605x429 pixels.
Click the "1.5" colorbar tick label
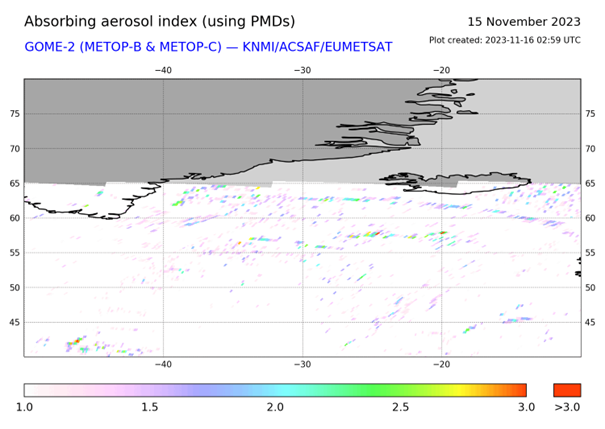coord(150,408)
